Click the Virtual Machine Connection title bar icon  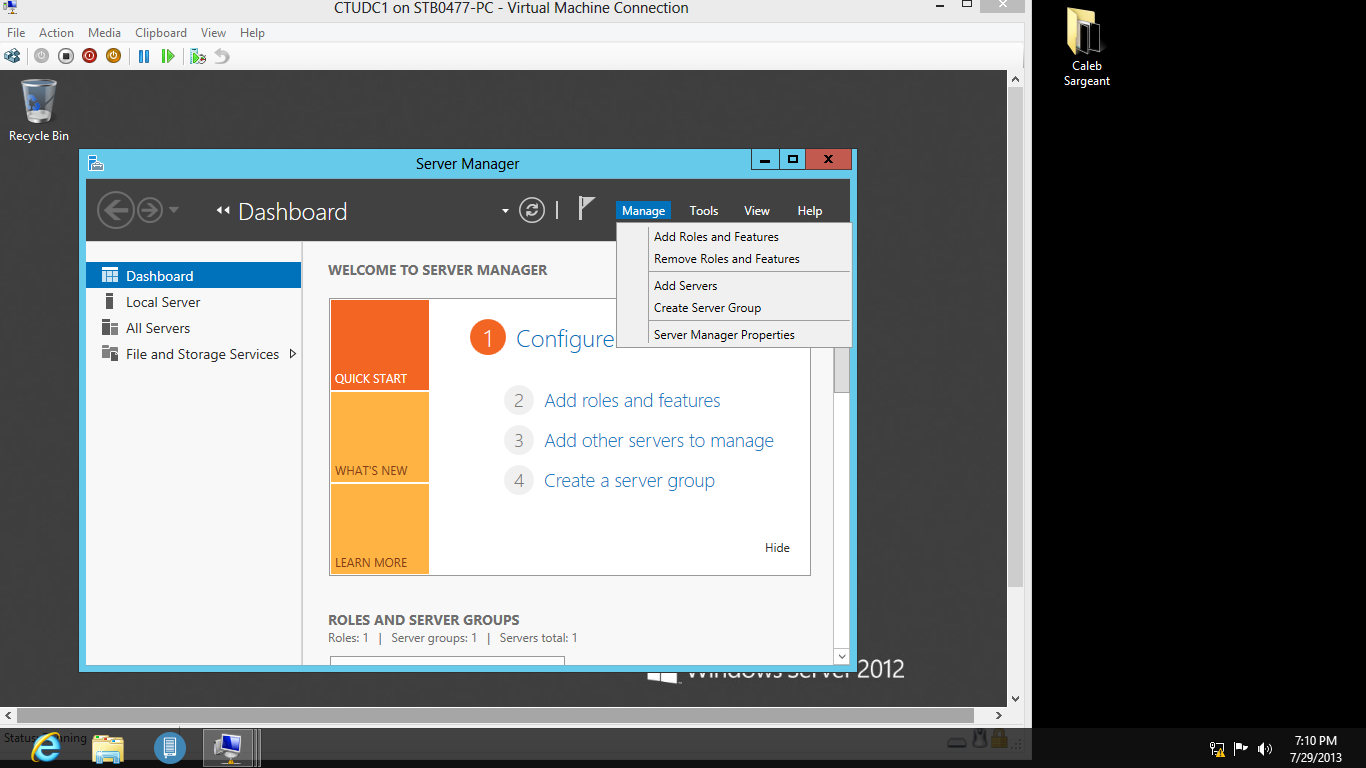point(11,8)
